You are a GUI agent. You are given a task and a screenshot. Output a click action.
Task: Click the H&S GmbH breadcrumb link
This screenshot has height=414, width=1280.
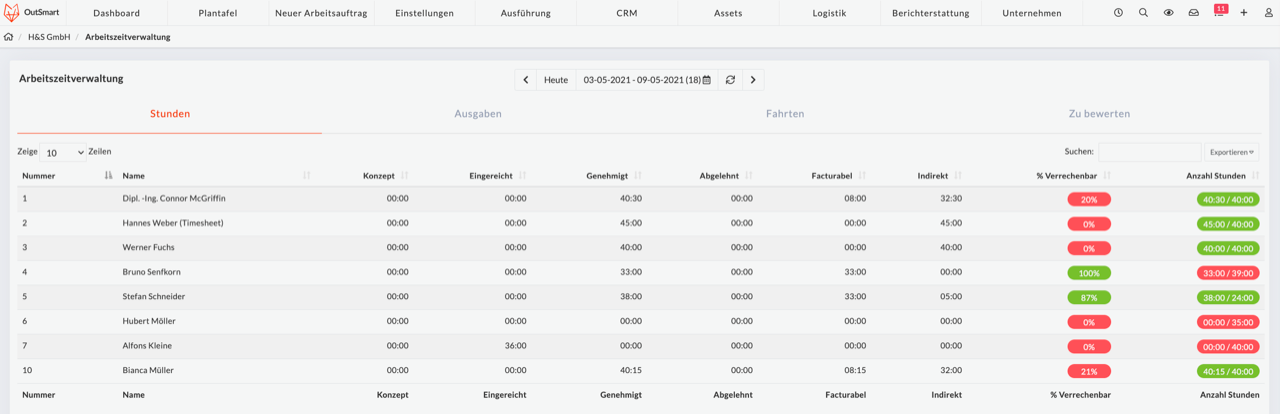(x=49, y=37)
